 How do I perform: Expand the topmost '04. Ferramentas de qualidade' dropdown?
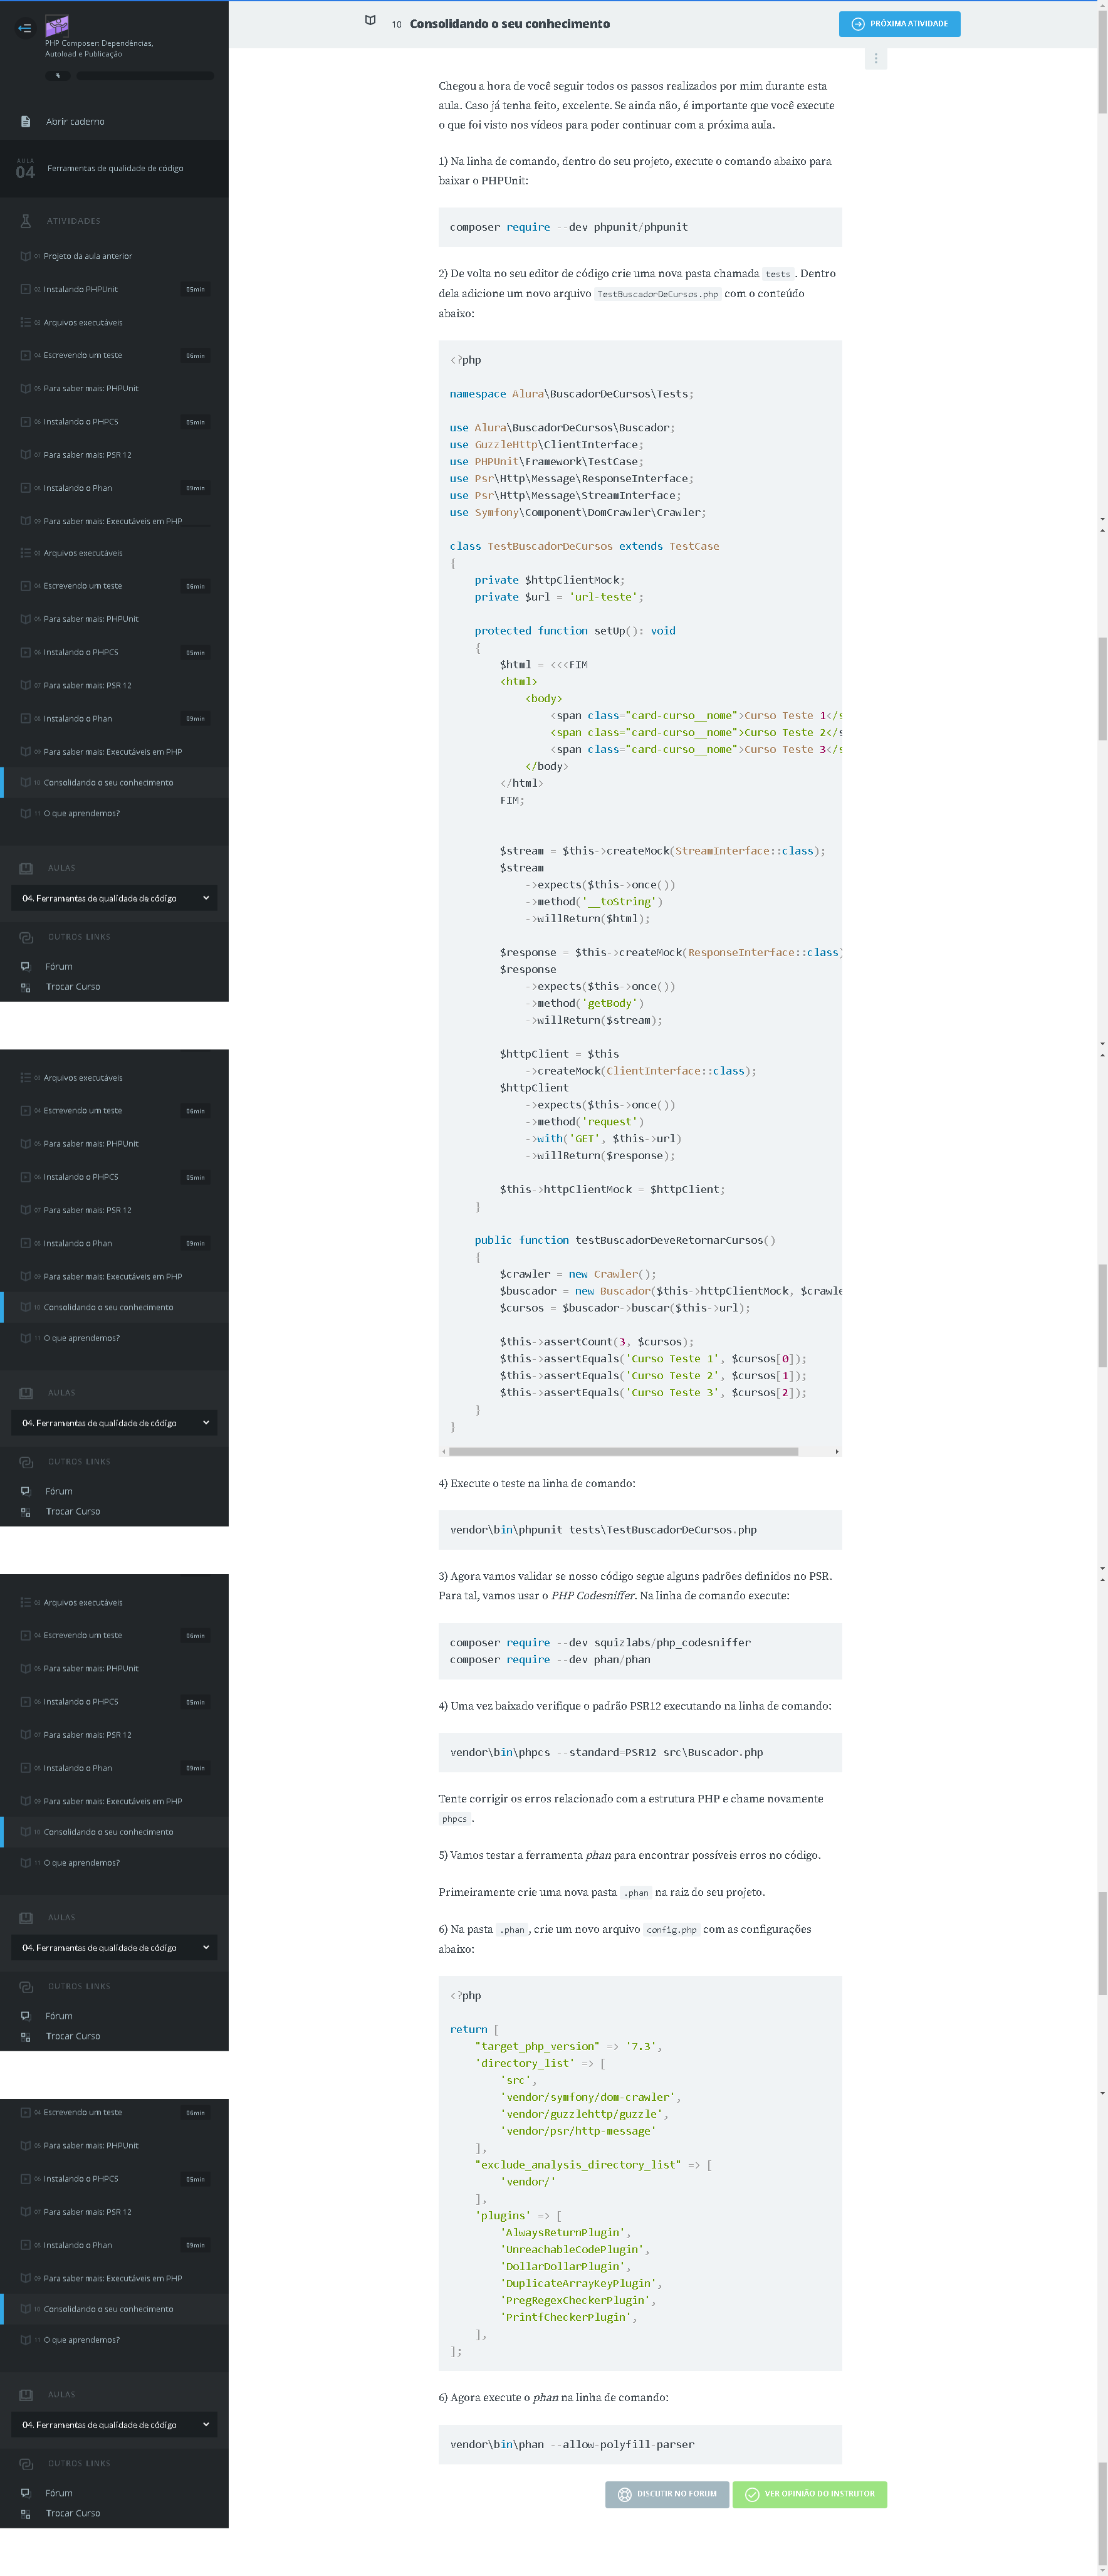[x=114, y=898]
